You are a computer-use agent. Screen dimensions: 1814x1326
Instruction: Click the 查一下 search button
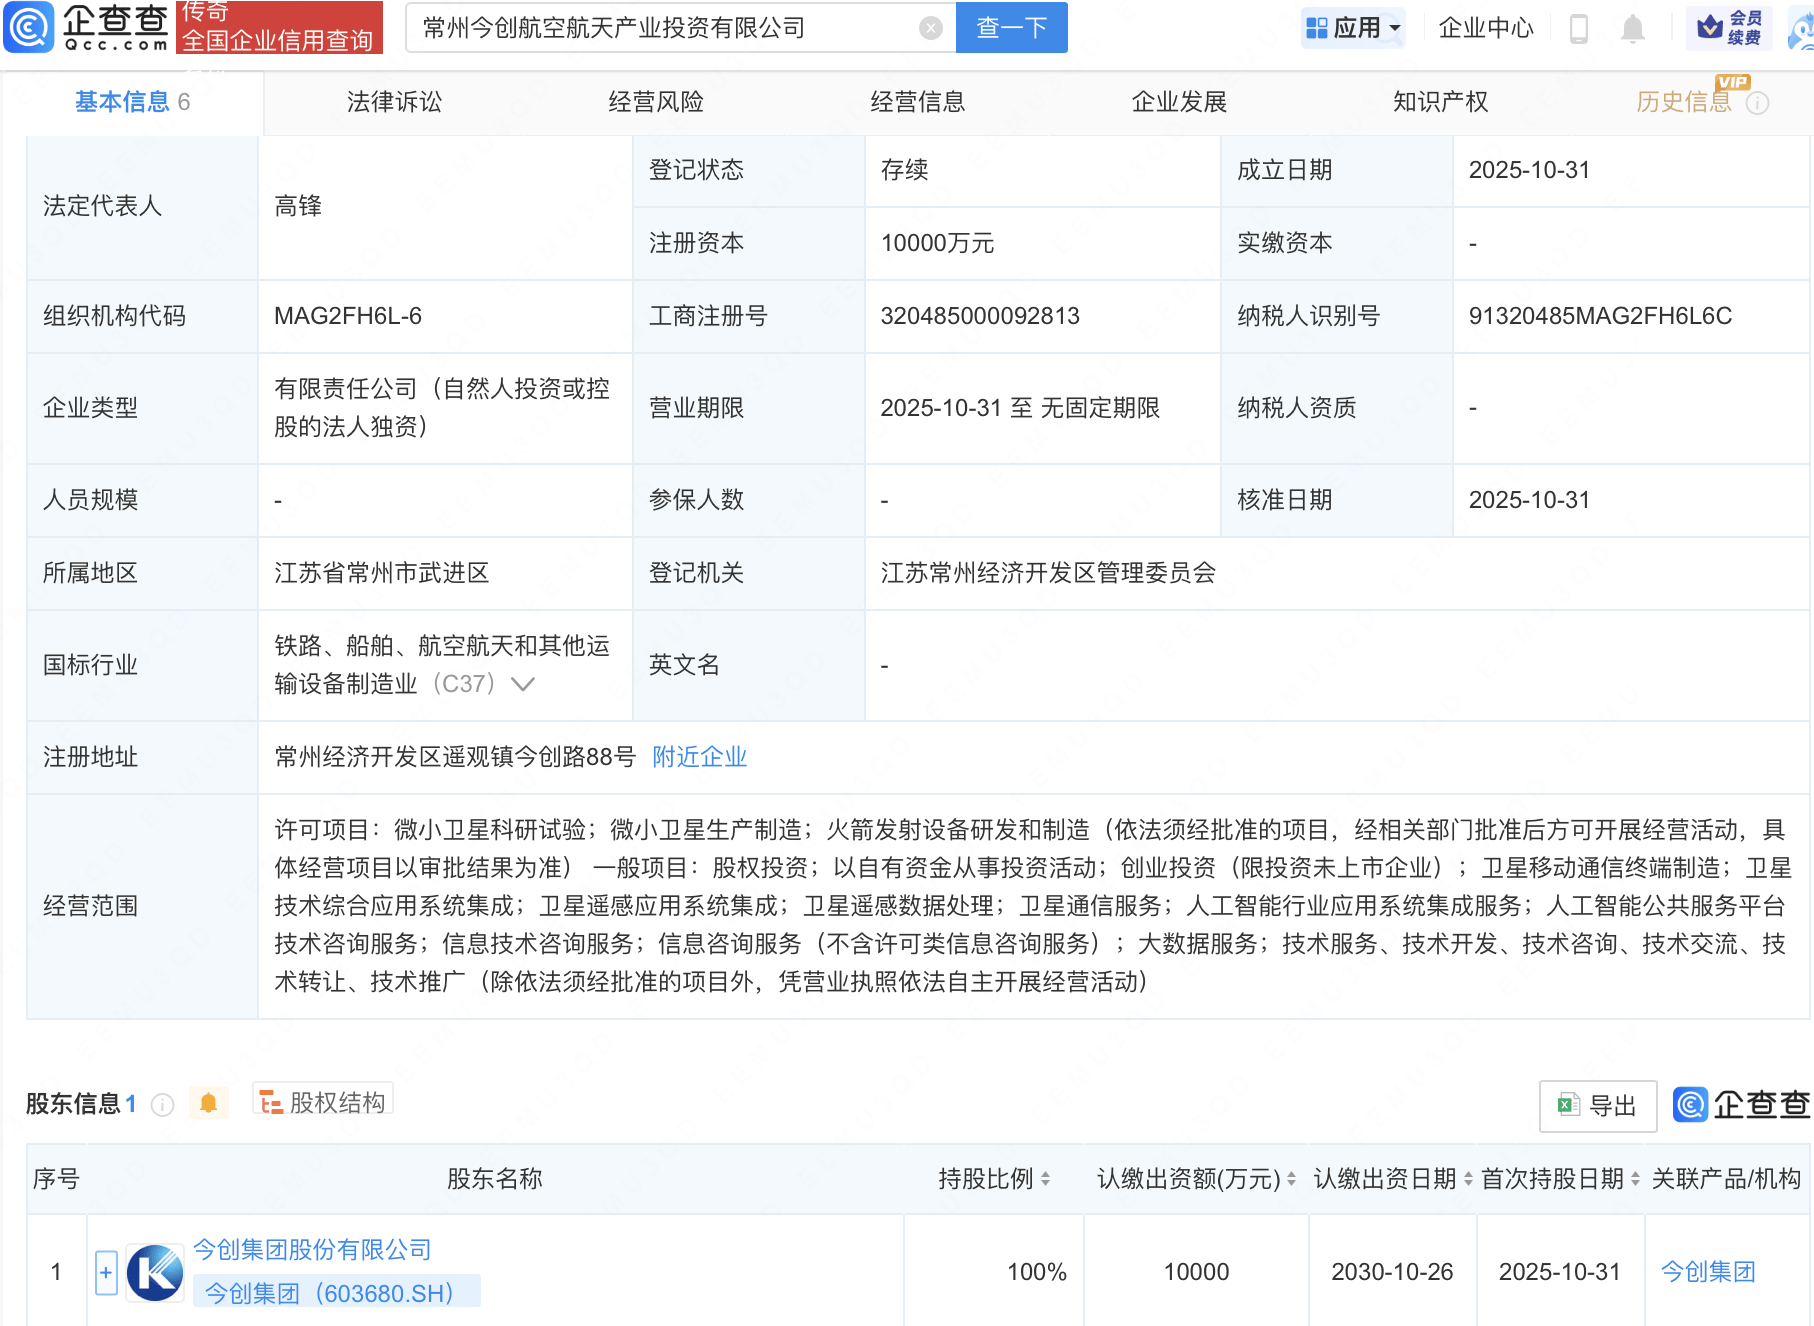point(1010,27)
